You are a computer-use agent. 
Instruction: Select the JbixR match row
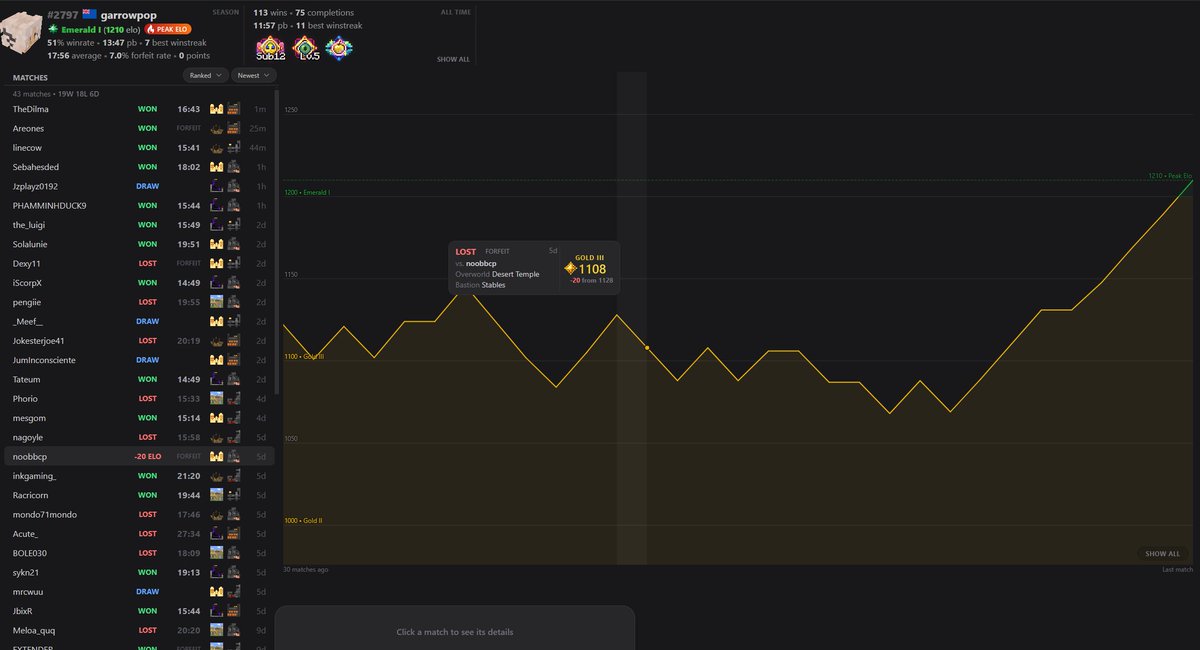tap(139, 611)
